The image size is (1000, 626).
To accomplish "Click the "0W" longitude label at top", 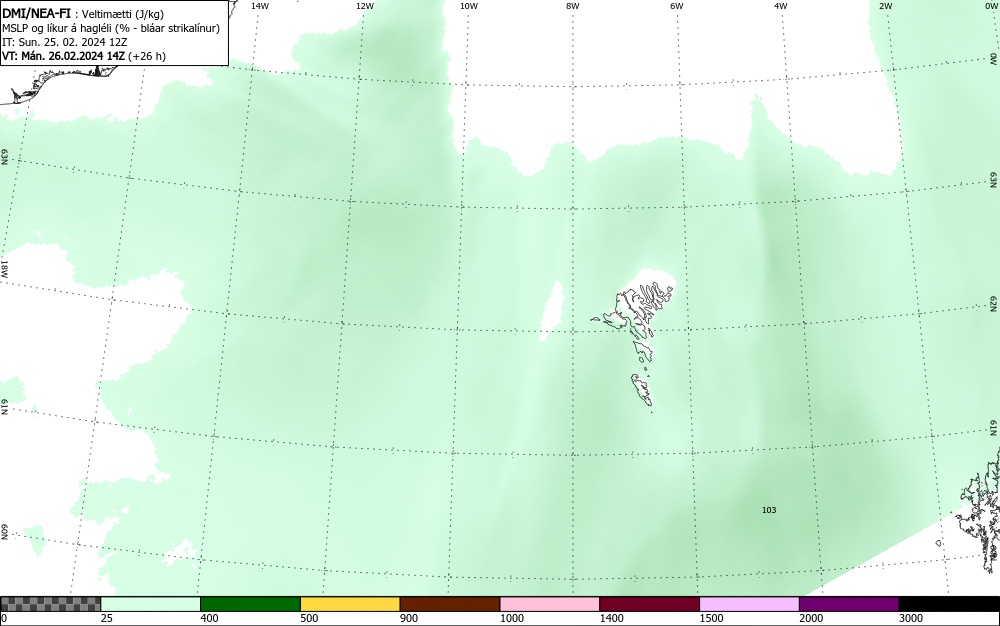I will pos(990,6).
